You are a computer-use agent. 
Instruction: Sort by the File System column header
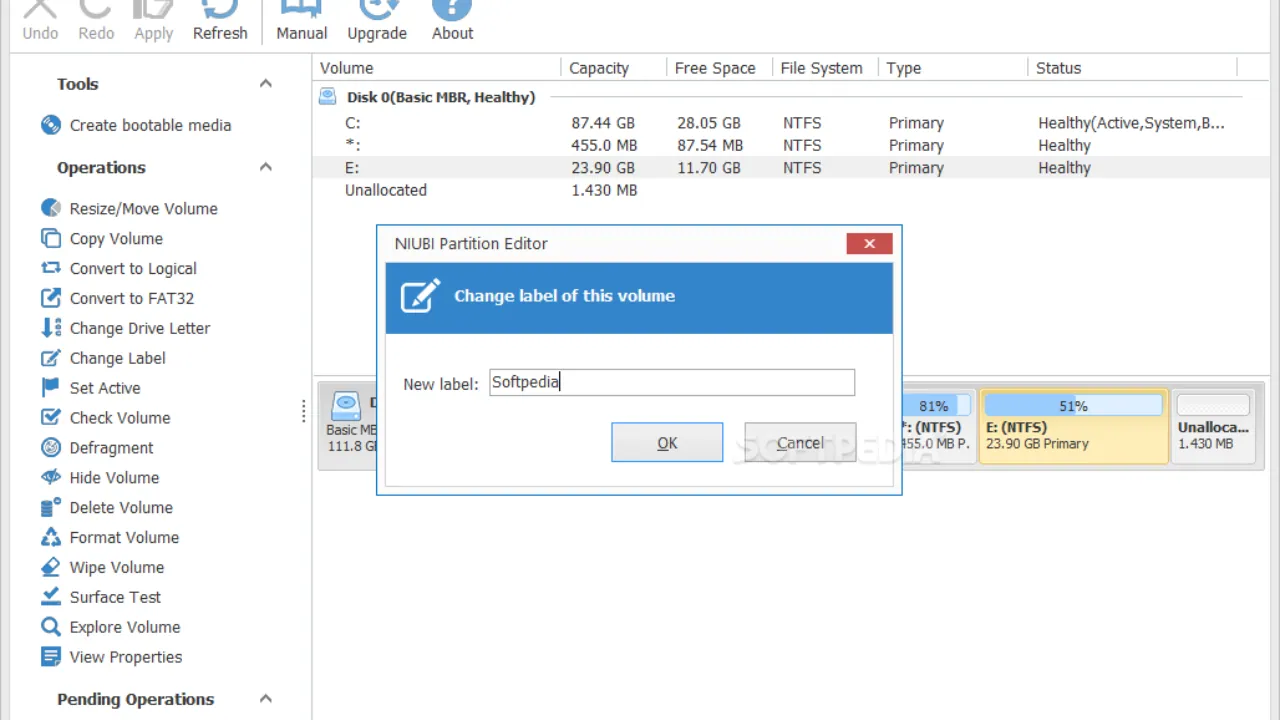(x=825, y=68)
